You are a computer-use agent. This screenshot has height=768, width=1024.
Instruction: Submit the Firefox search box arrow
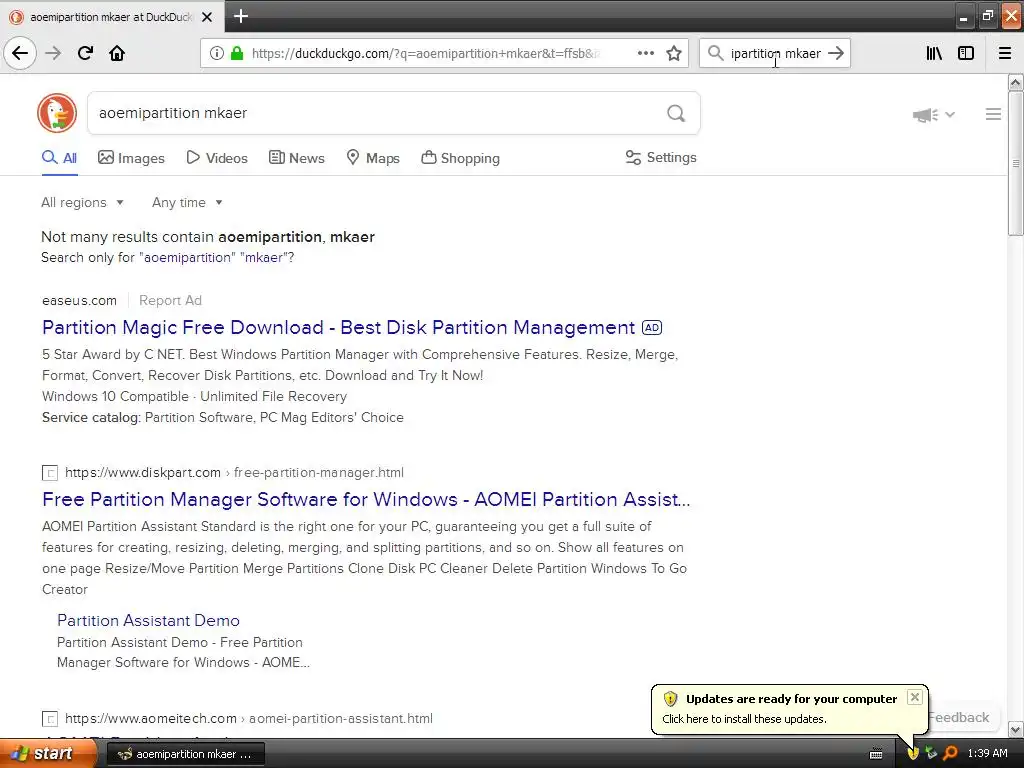coord(836,53)
